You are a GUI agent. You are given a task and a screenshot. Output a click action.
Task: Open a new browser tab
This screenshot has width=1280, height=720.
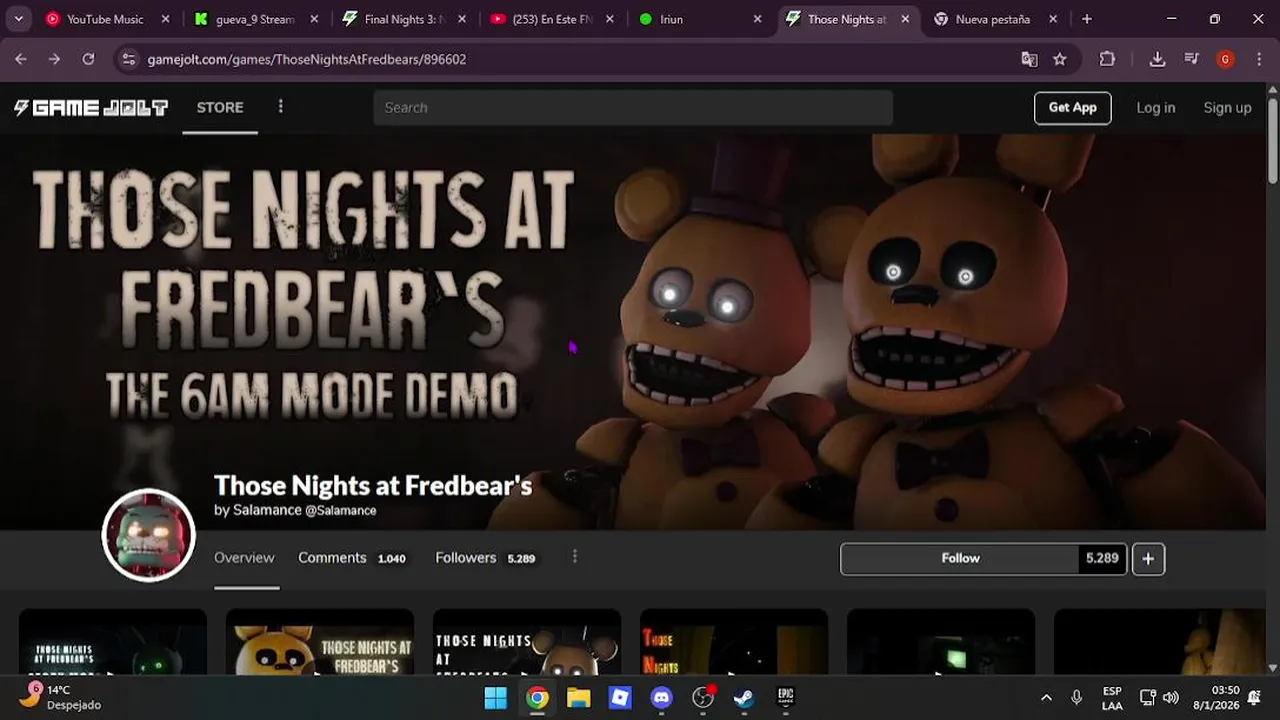pos(1087,19)
